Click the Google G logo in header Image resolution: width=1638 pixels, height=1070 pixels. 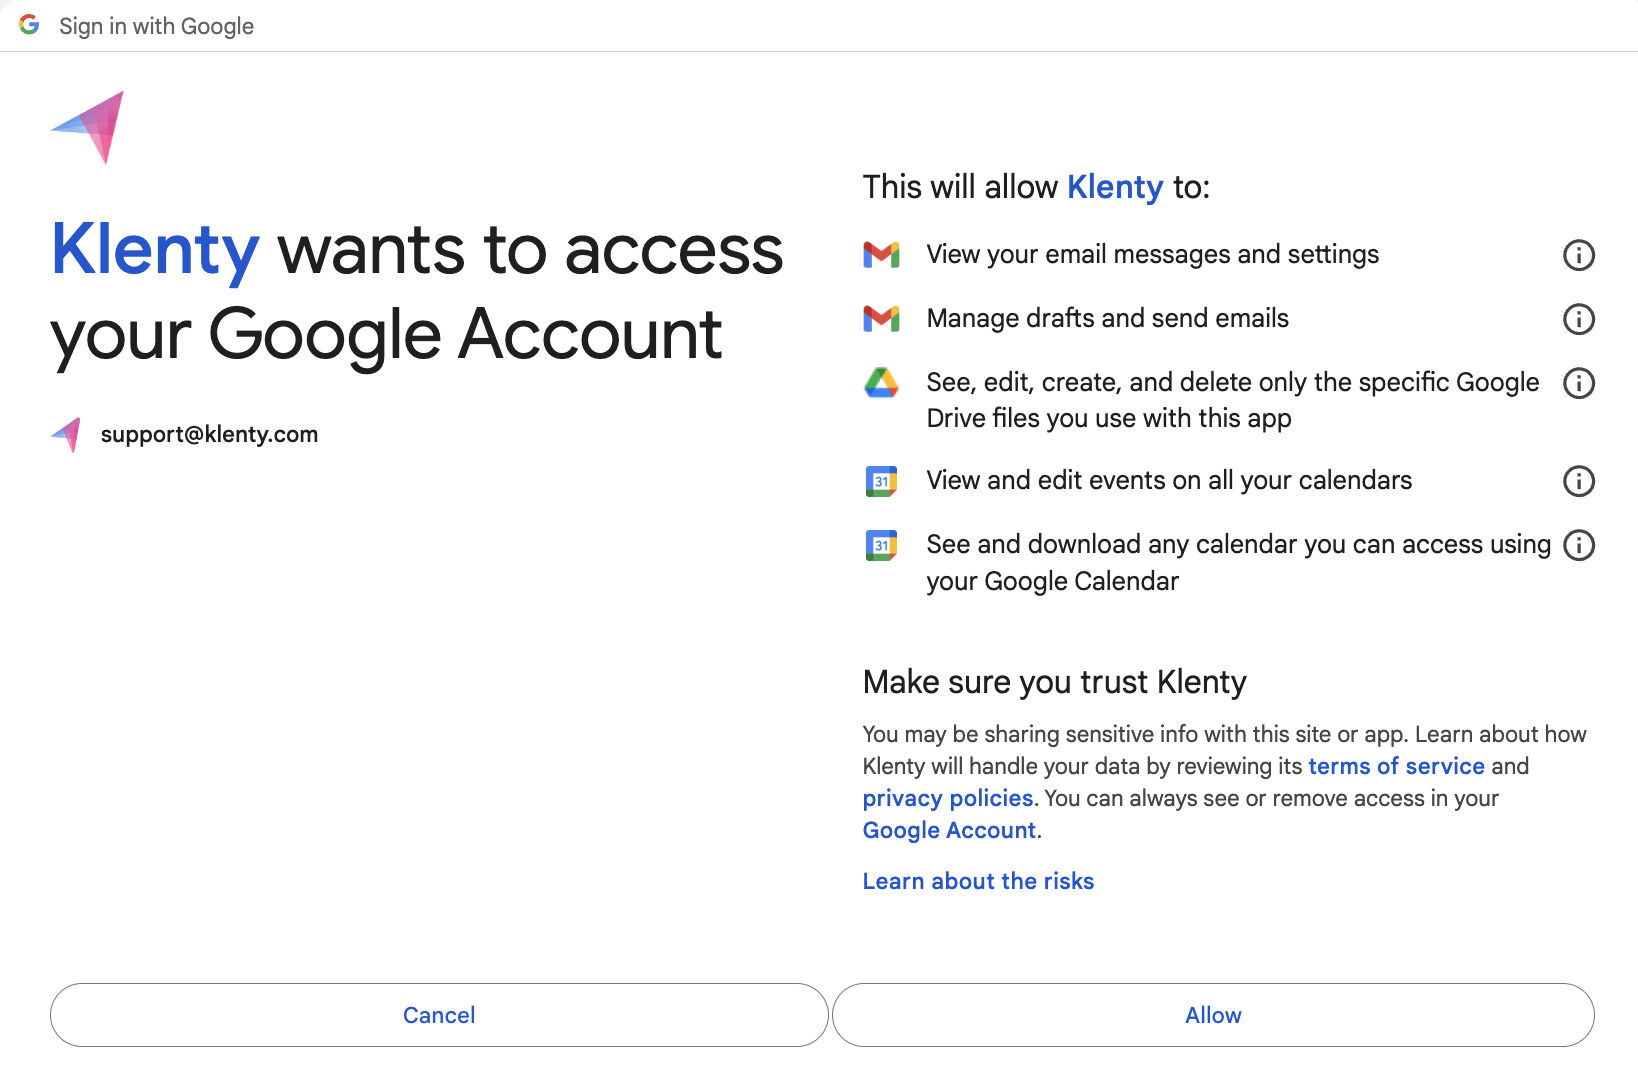coord(29,25)
